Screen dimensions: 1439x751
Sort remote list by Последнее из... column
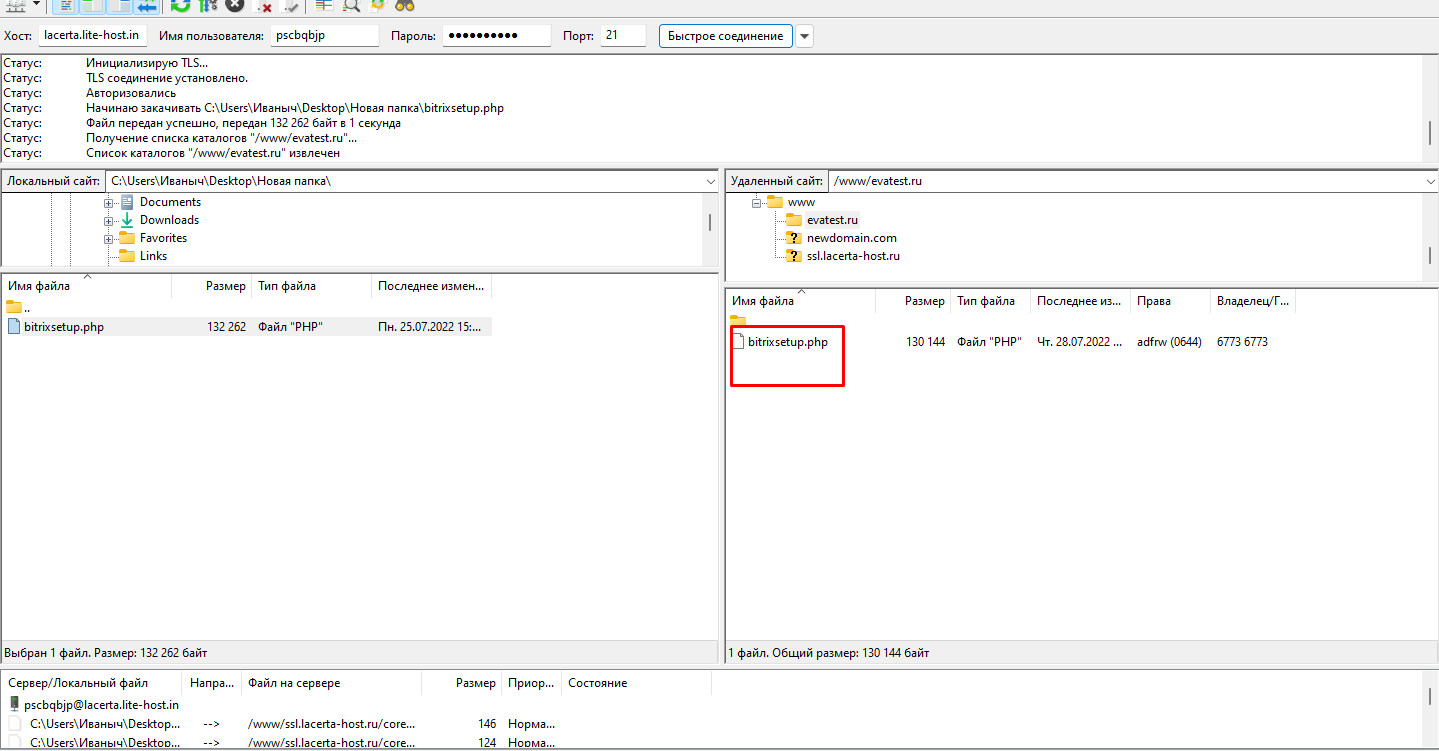pyautogui.click(x=1081, y=301)
